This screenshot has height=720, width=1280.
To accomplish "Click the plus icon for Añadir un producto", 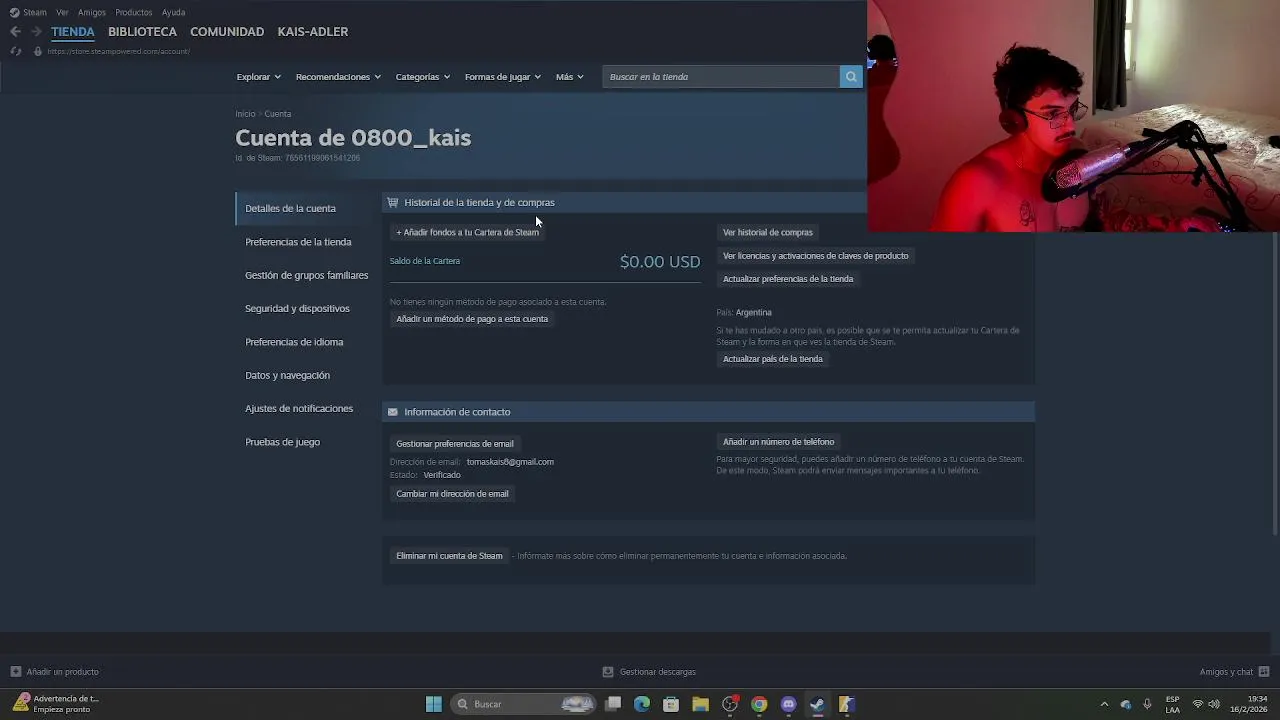I will (x=15, y=672).
